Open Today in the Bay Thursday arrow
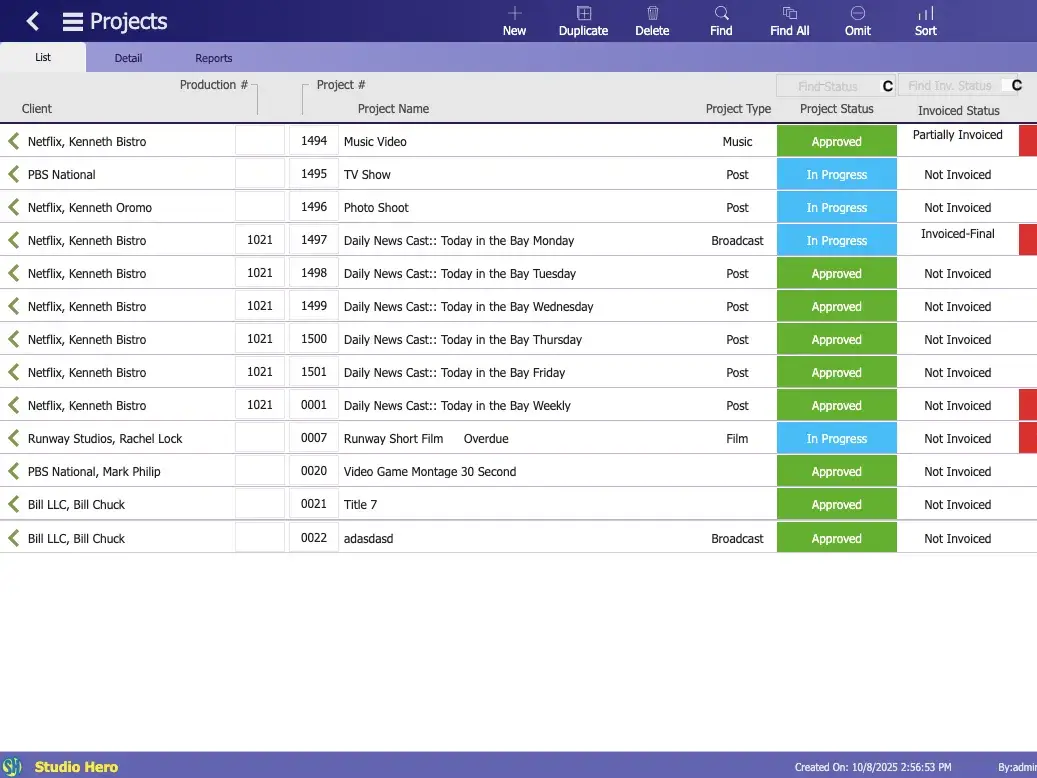 (x=13, y=339)
